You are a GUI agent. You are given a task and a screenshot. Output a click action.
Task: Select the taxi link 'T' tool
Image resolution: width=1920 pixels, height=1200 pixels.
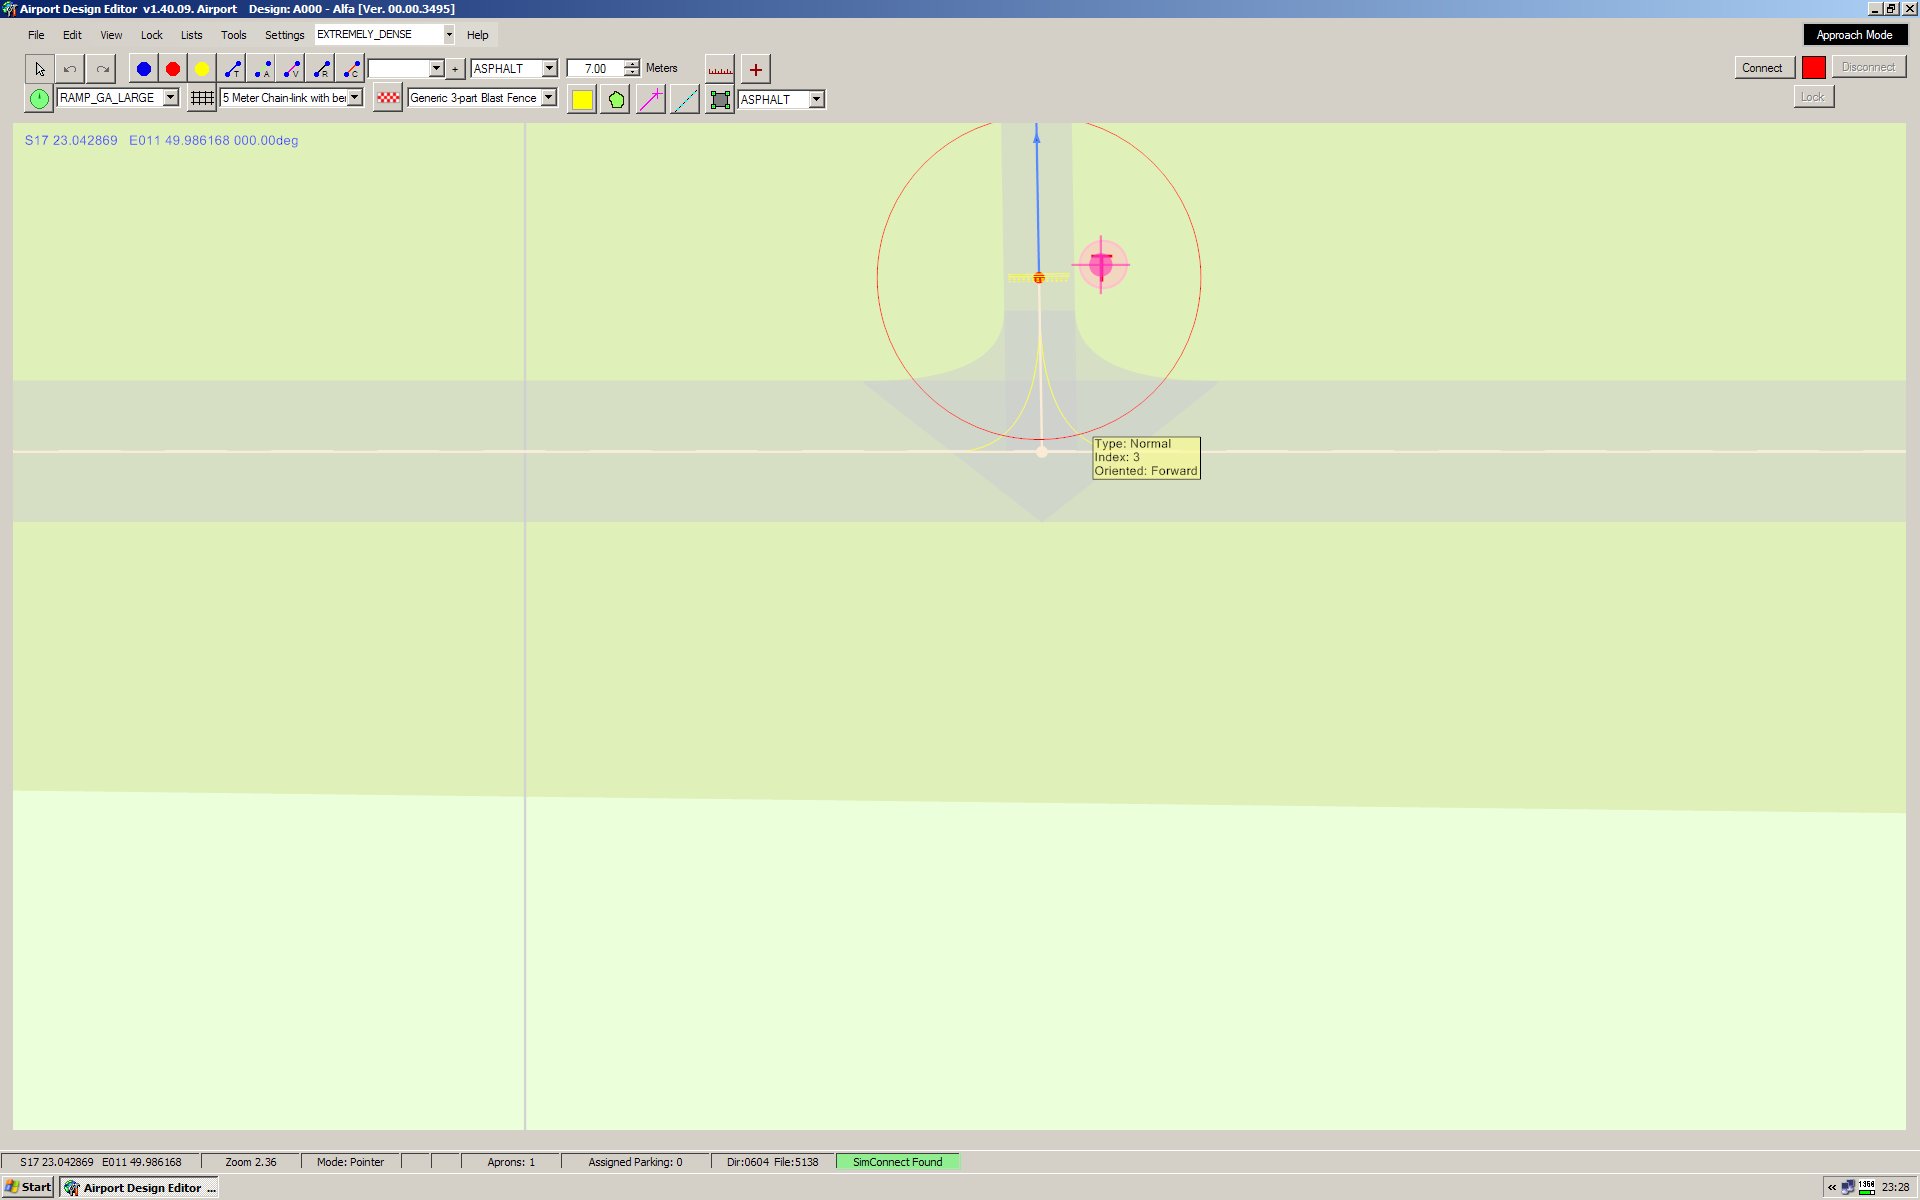coord(233,69)
